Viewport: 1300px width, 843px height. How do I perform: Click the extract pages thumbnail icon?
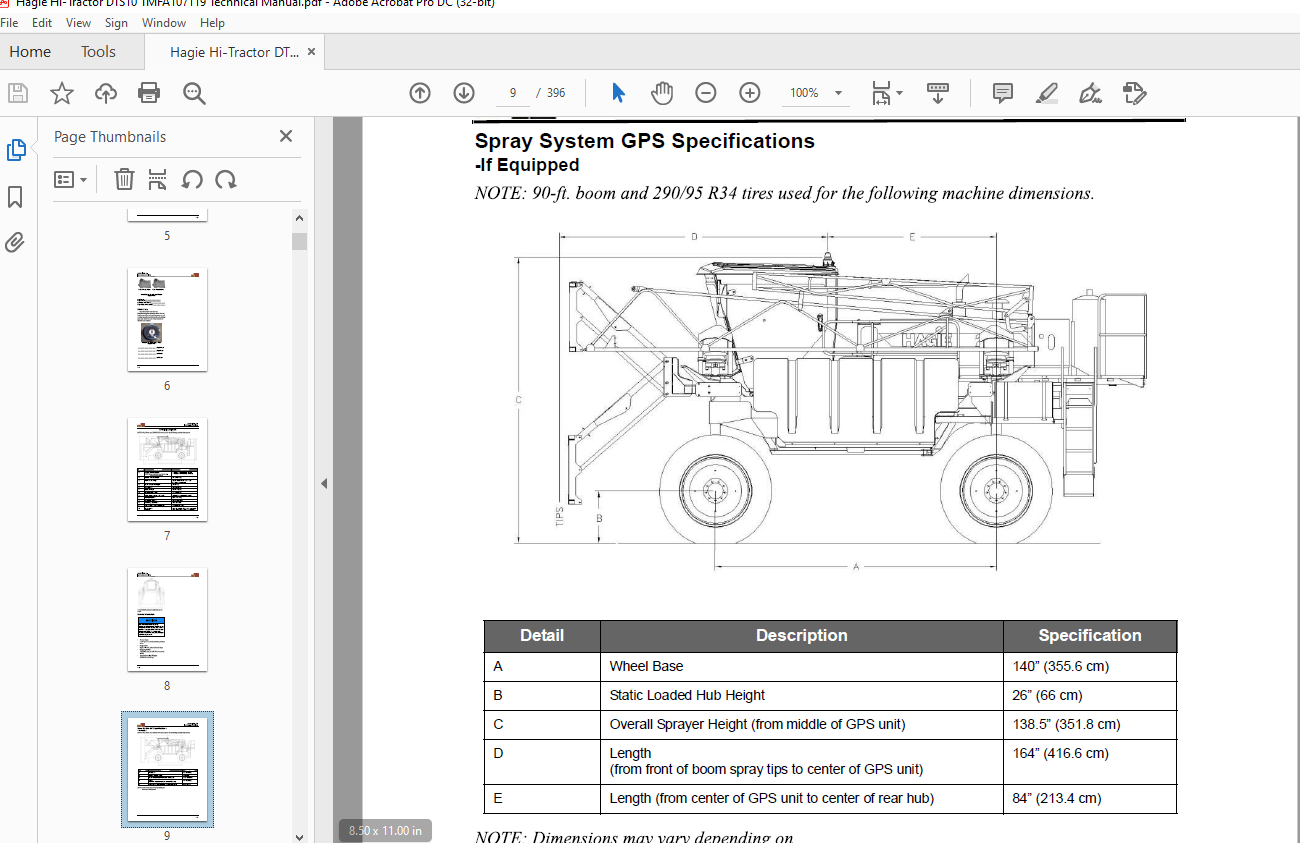coord(158,180)
